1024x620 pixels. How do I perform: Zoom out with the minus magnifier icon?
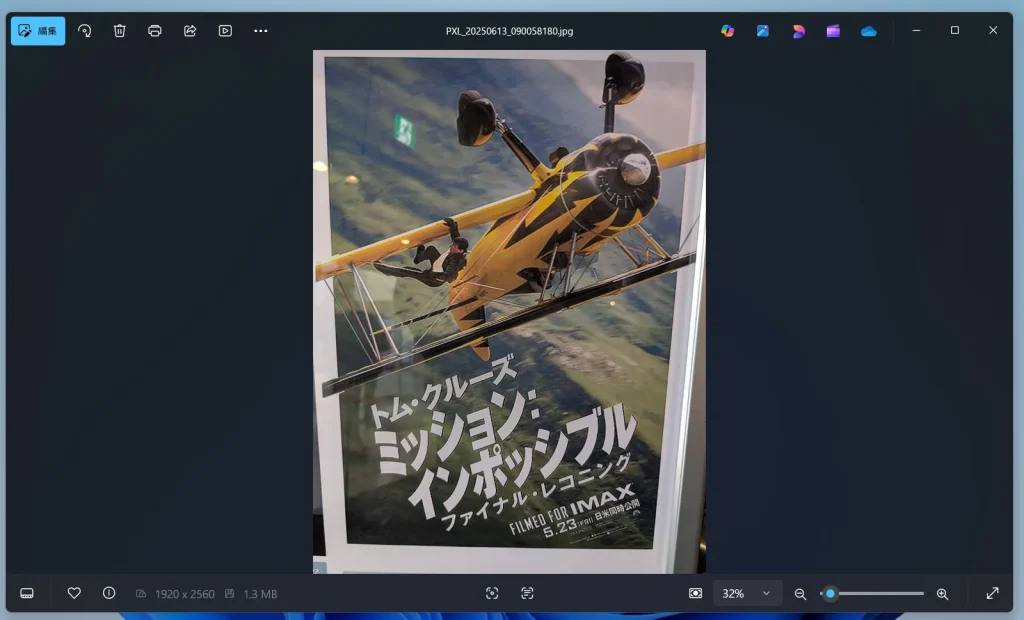tap(800, 594)
